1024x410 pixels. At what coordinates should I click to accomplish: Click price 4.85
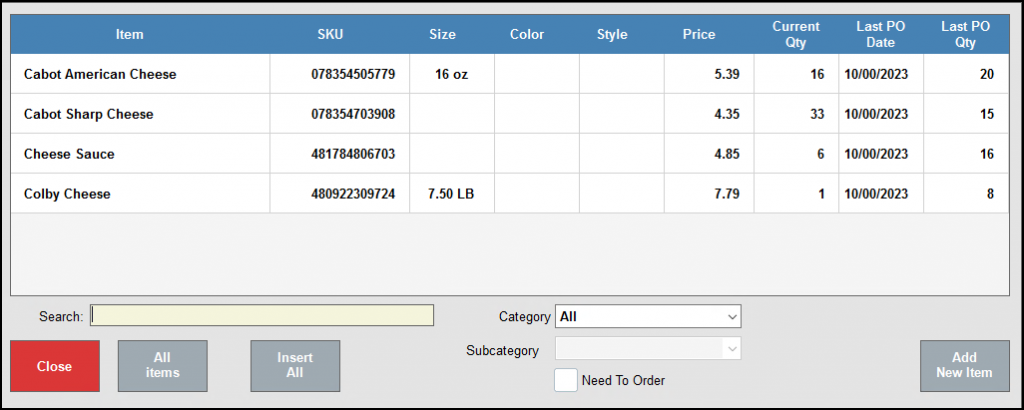click(x=727, y=154)
